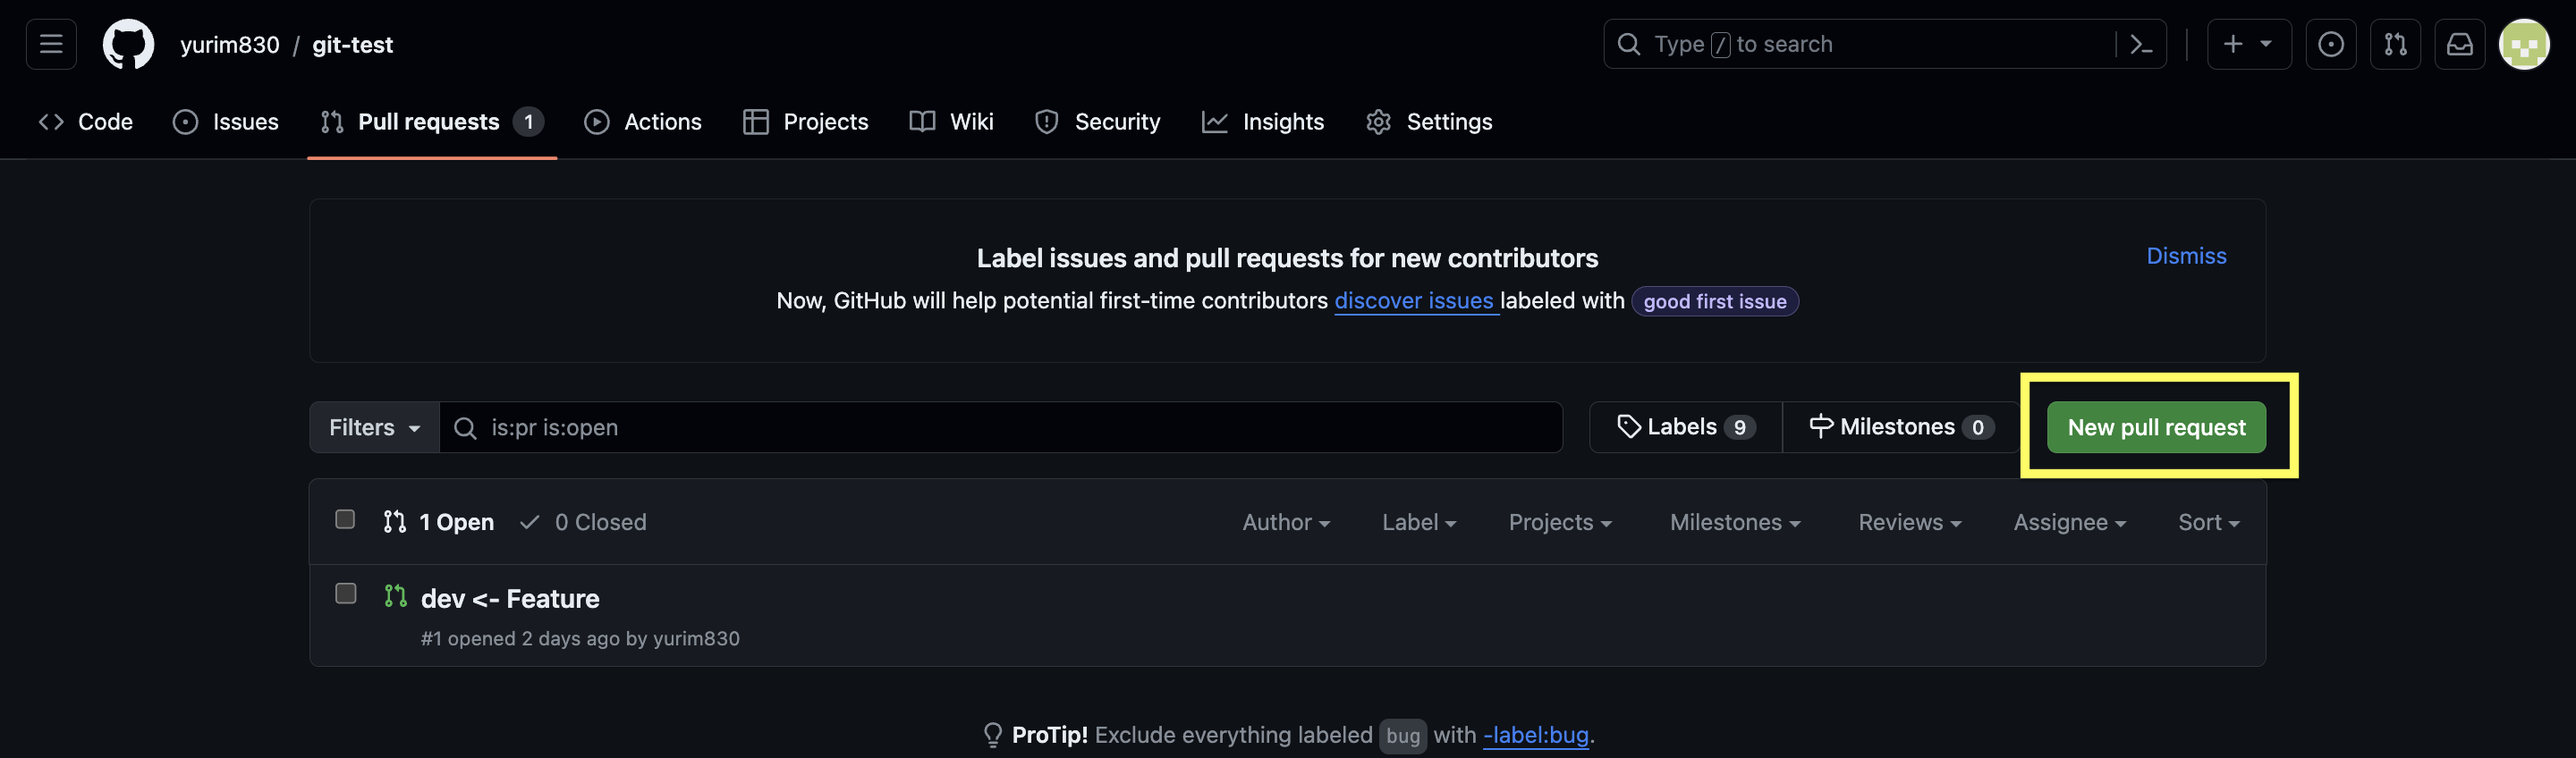Click the search magnifier icon in header
Viewport: 2576px width, 758px height.
(1629, 44)
